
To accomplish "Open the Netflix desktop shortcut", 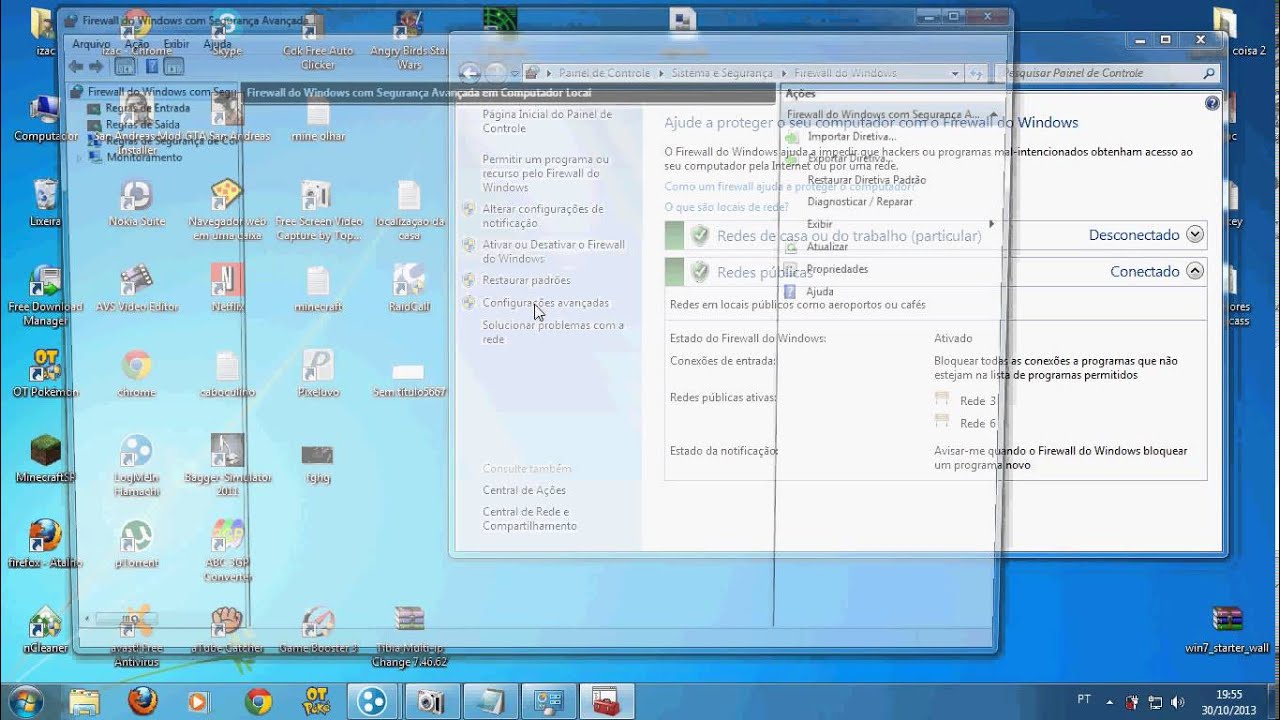I will coord(227,288).
